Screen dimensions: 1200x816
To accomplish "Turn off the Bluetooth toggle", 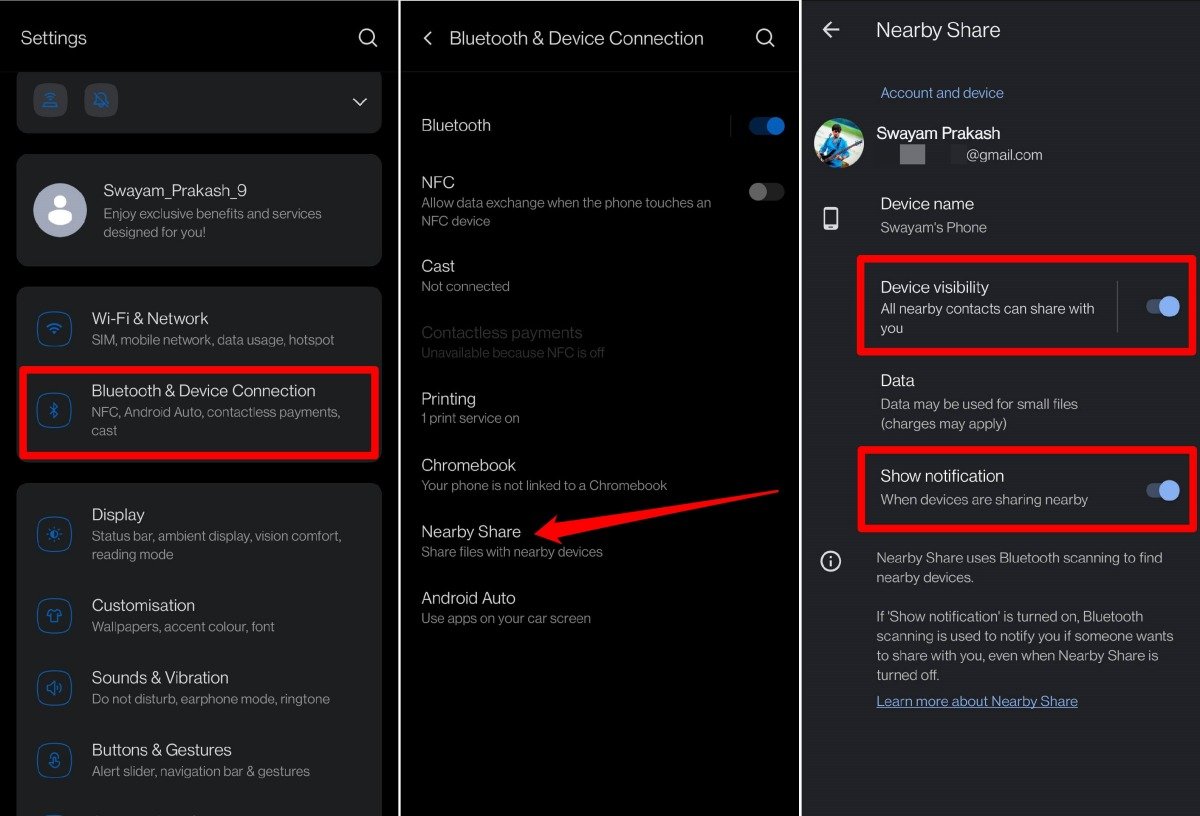I will (765, 125).
